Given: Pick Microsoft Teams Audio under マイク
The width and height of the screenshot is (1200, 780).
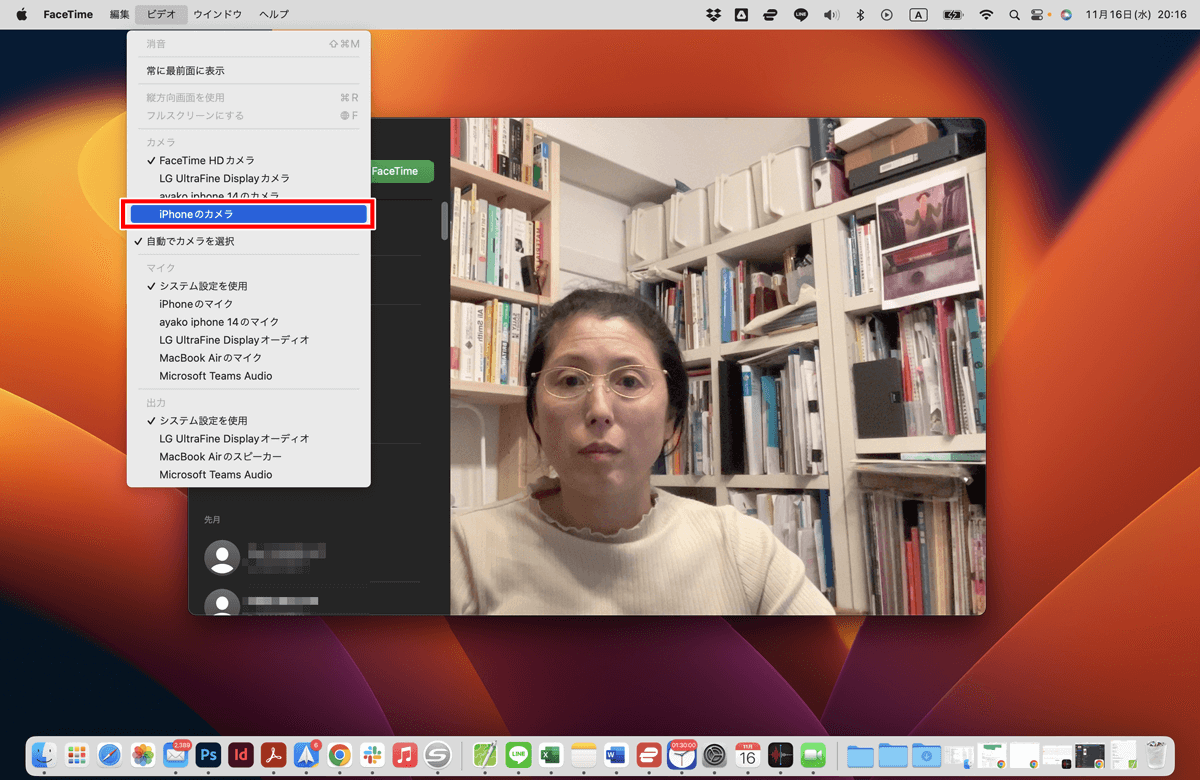Looking at the screenshot, I should coord(248,376).
